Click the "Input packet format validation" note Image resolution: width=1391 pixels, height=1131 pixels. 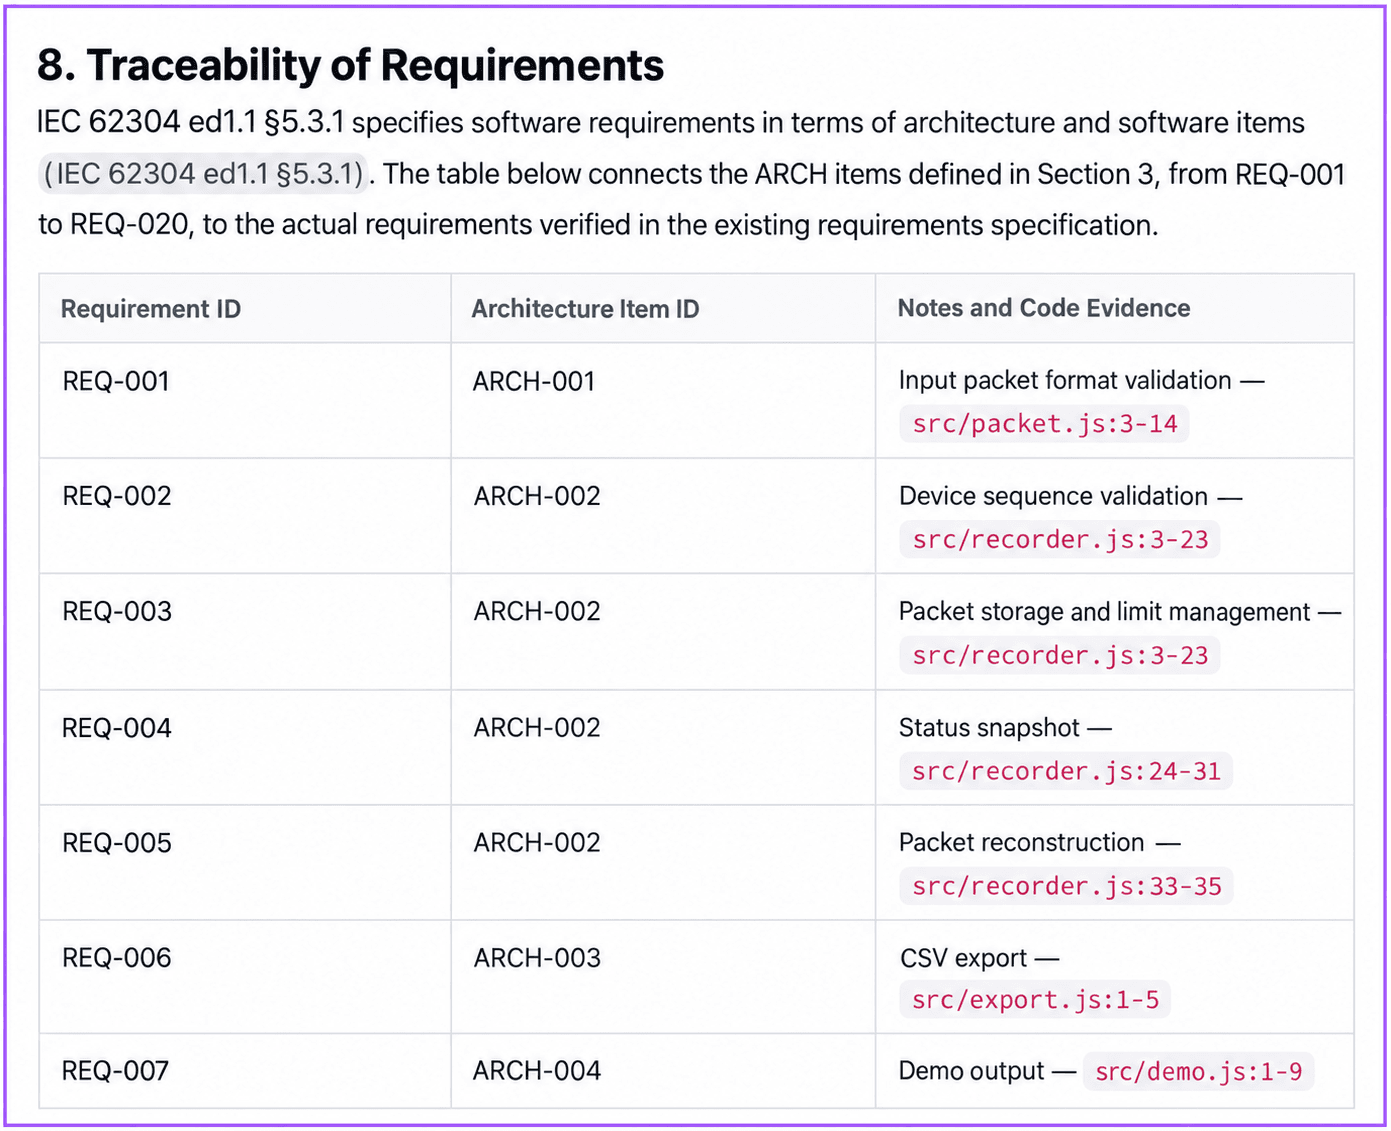pyautogui.click(x=1065, y=380)
